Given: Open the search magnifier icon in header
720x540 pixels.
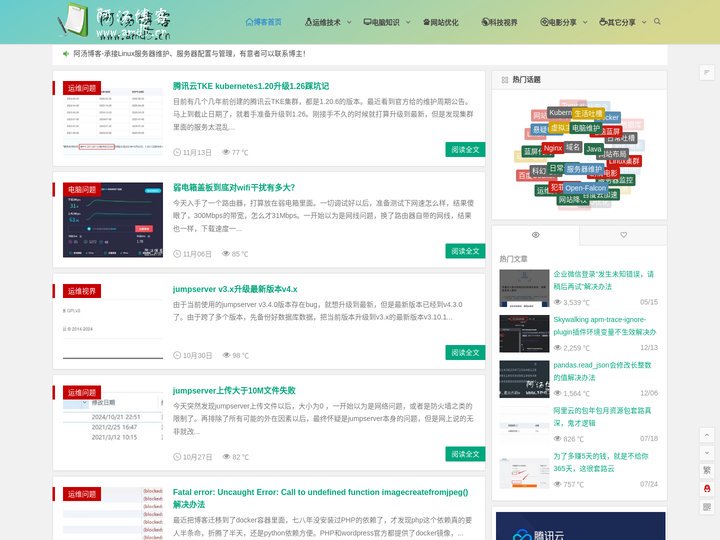Looking at the screenshot, I should 657,22.
